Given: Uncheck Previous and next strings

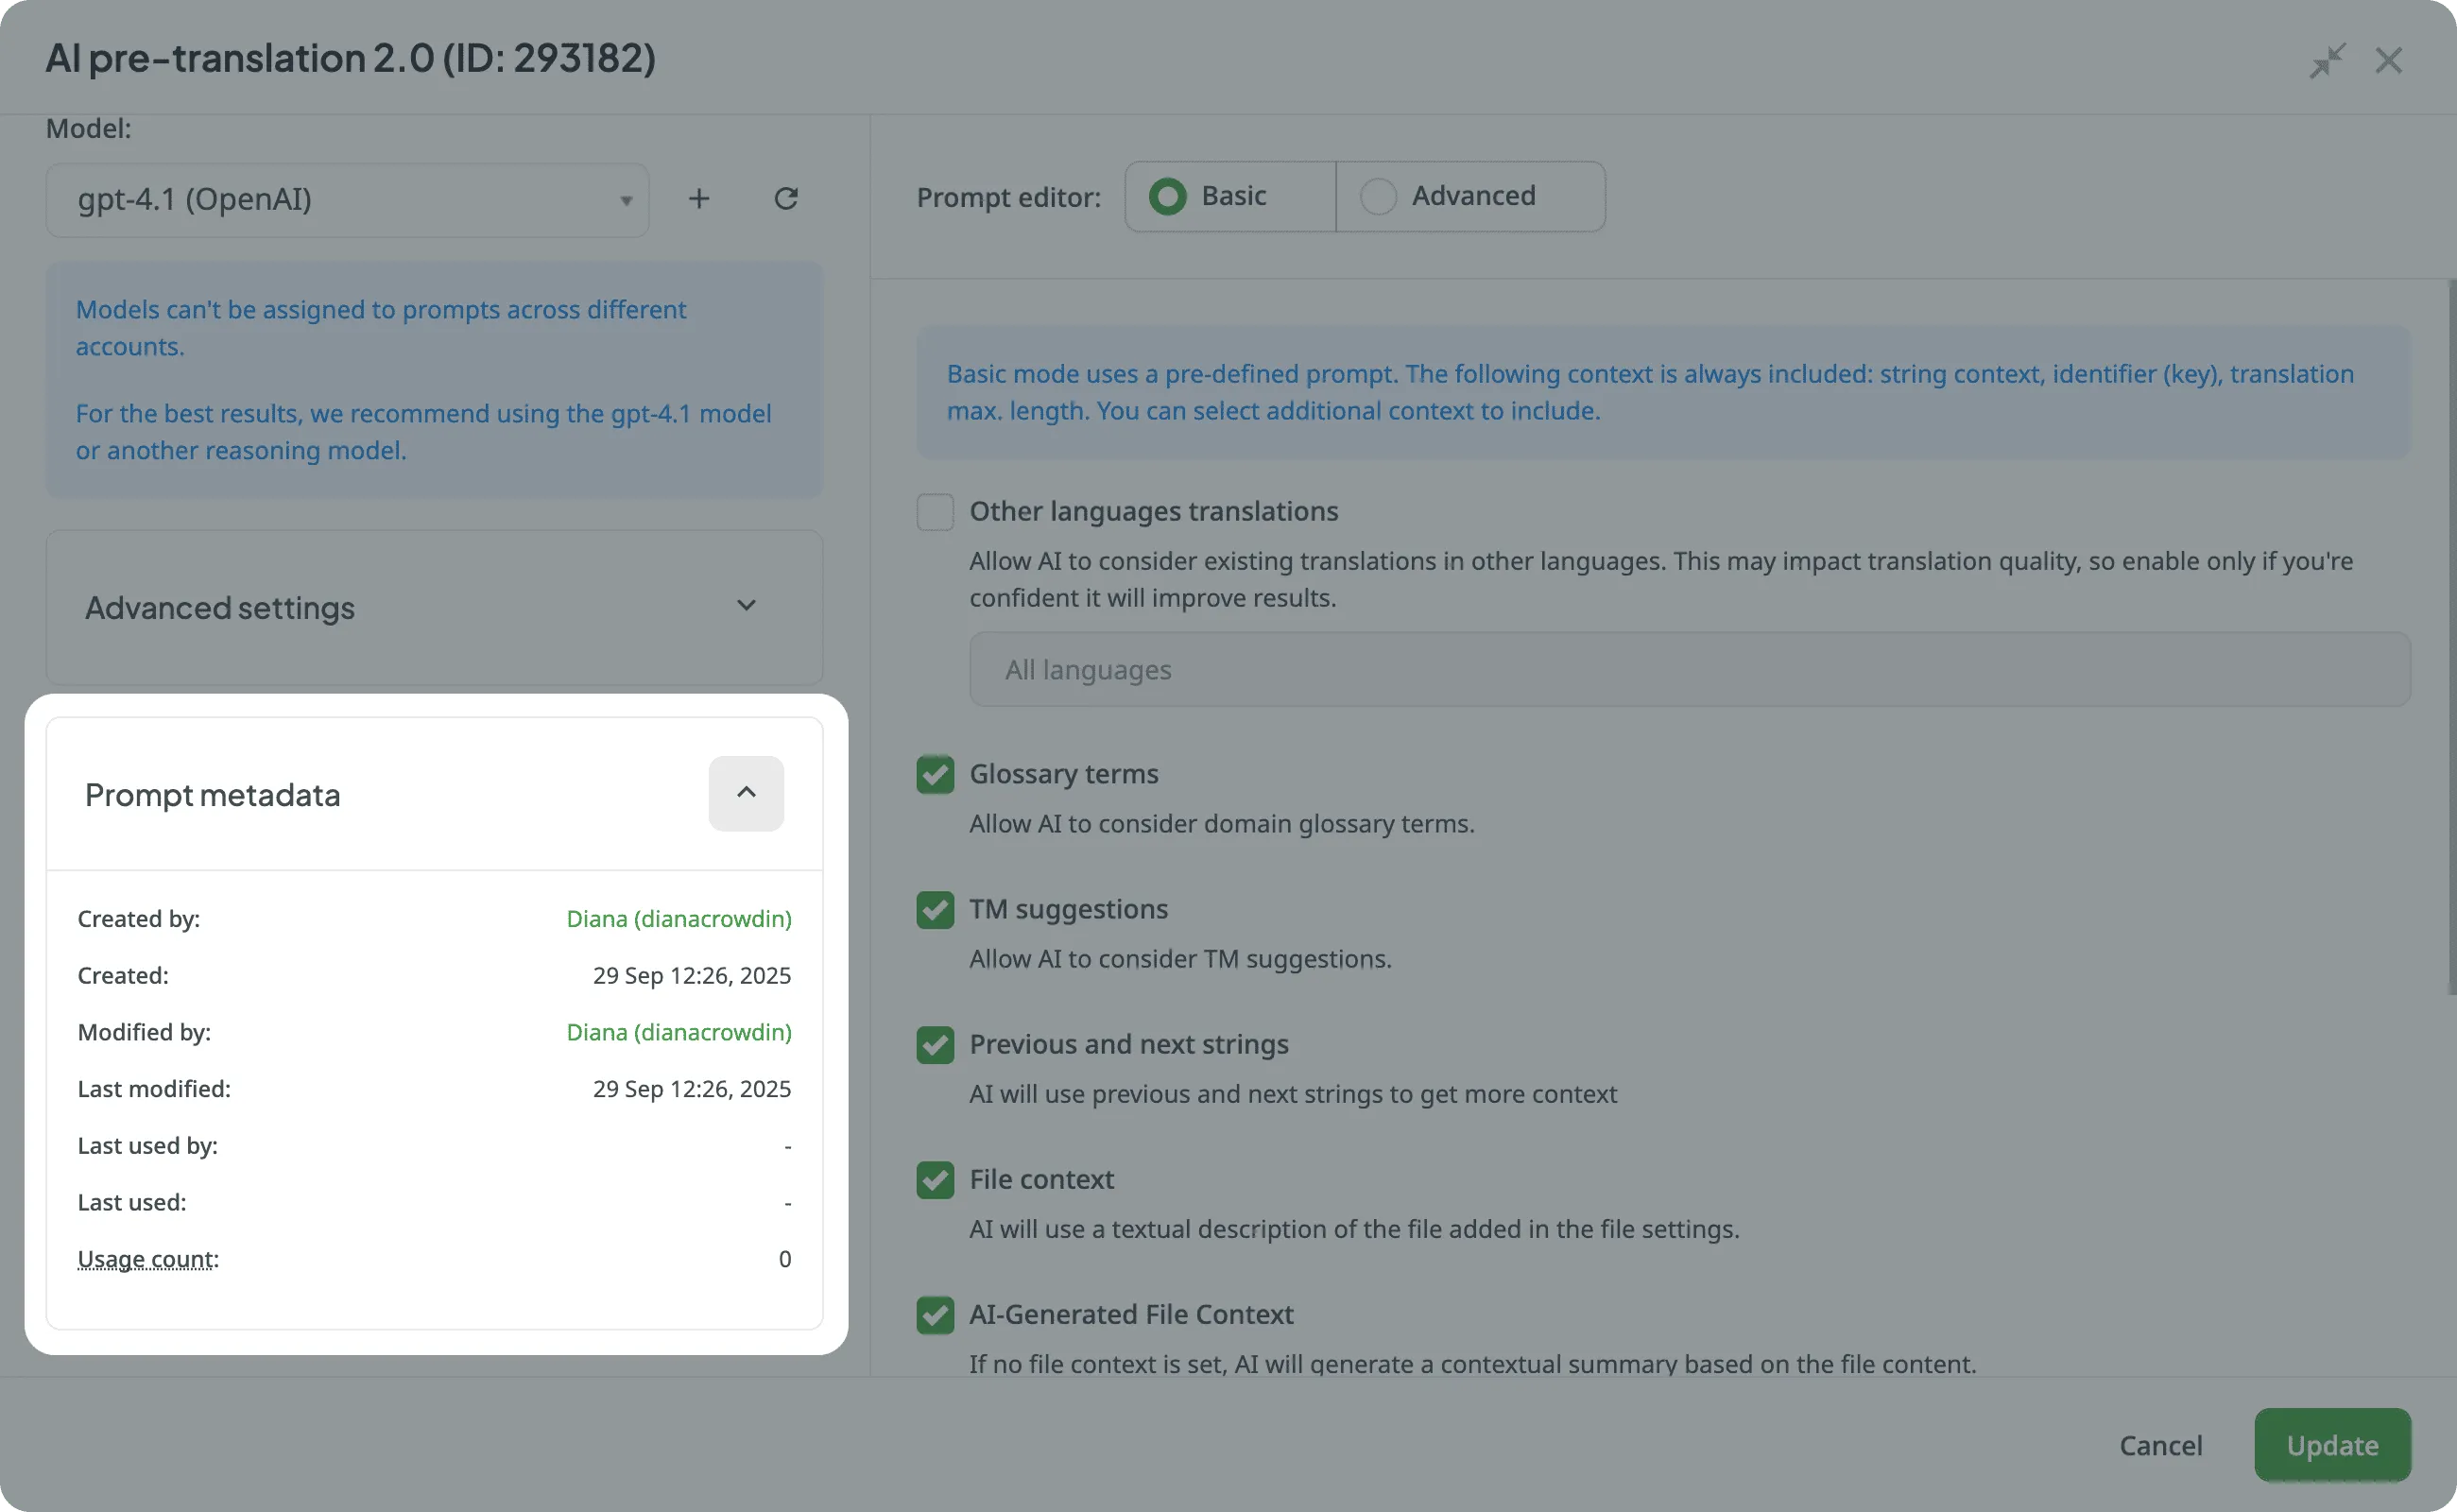Looking at the screenshot, I should coord(935,1045).
